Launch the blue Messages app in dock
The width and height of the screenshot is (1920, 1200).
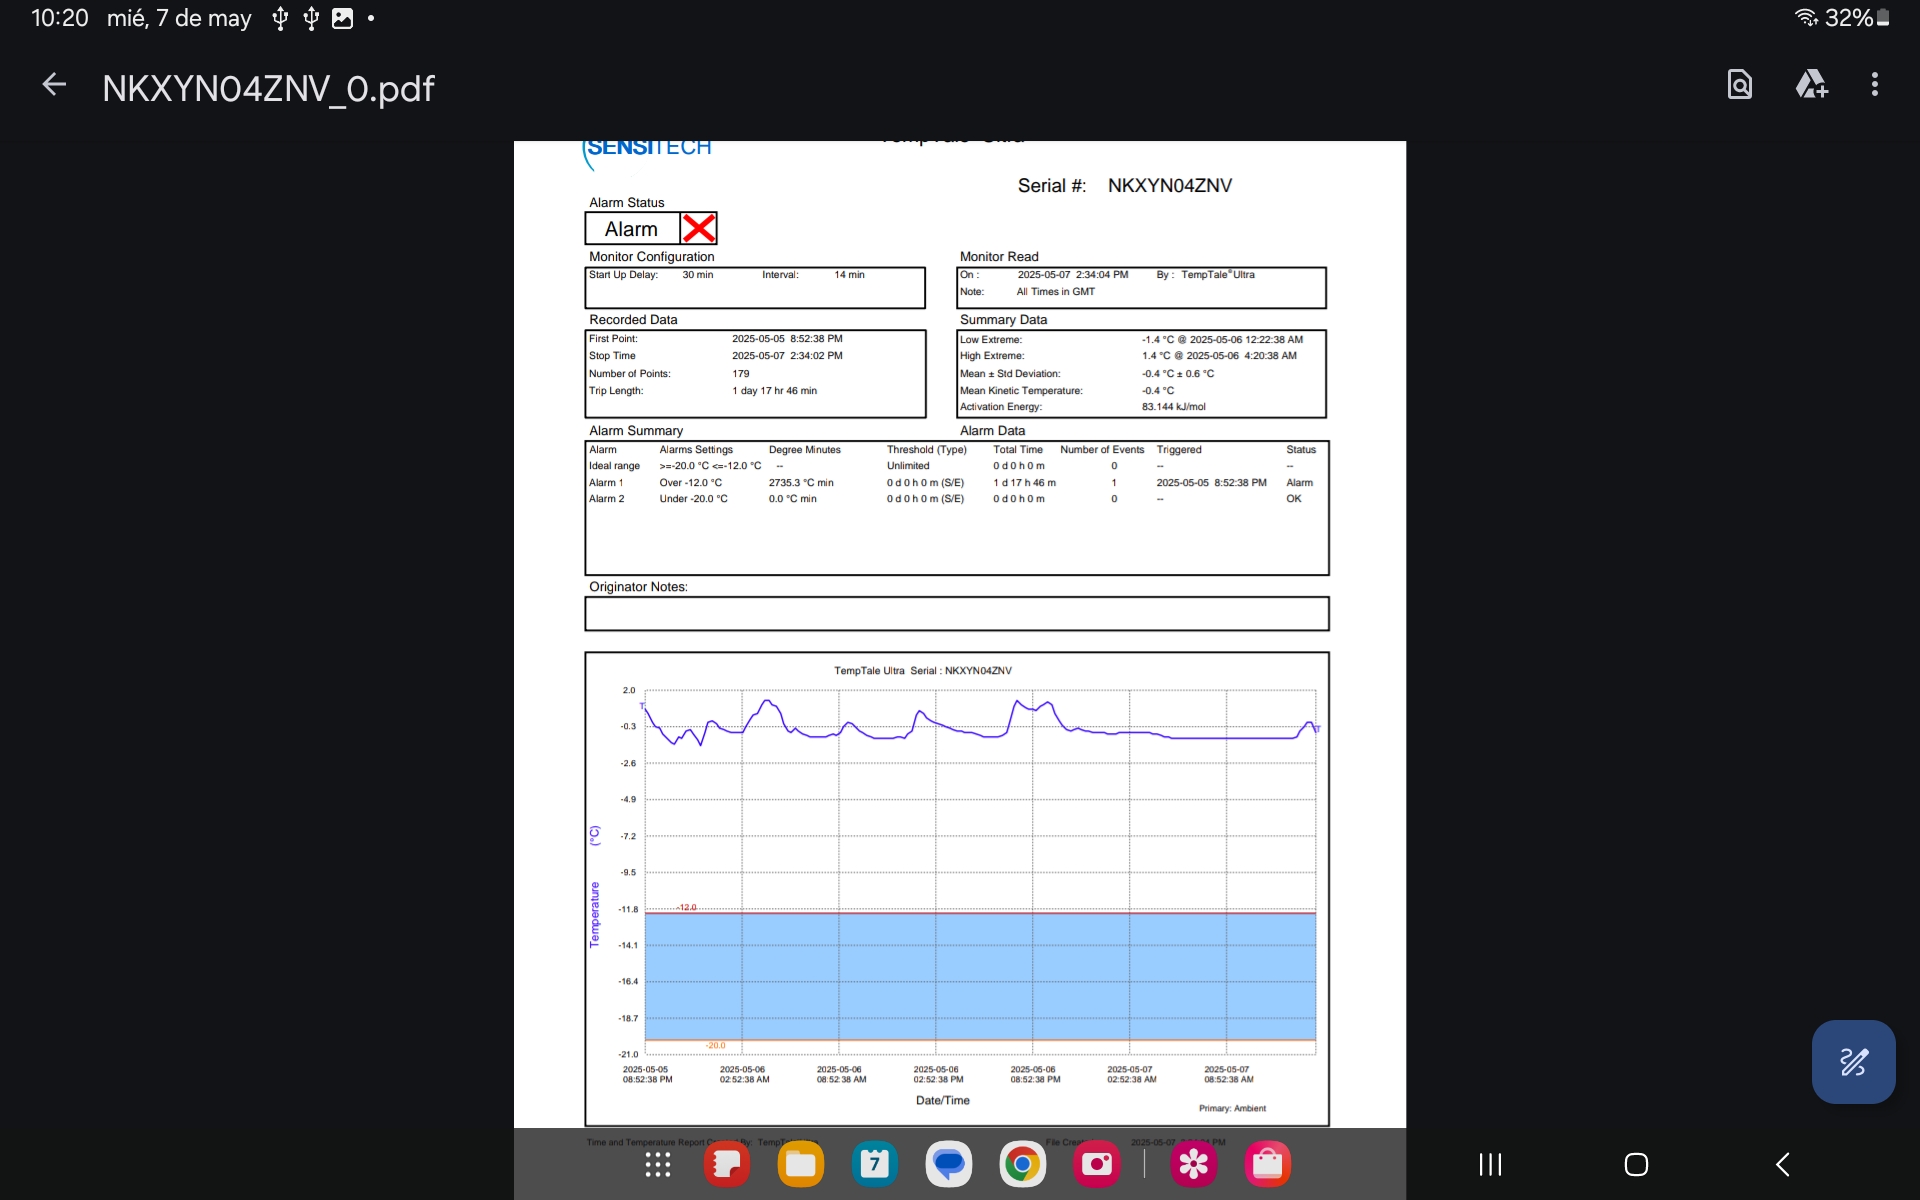(948, 1164)
